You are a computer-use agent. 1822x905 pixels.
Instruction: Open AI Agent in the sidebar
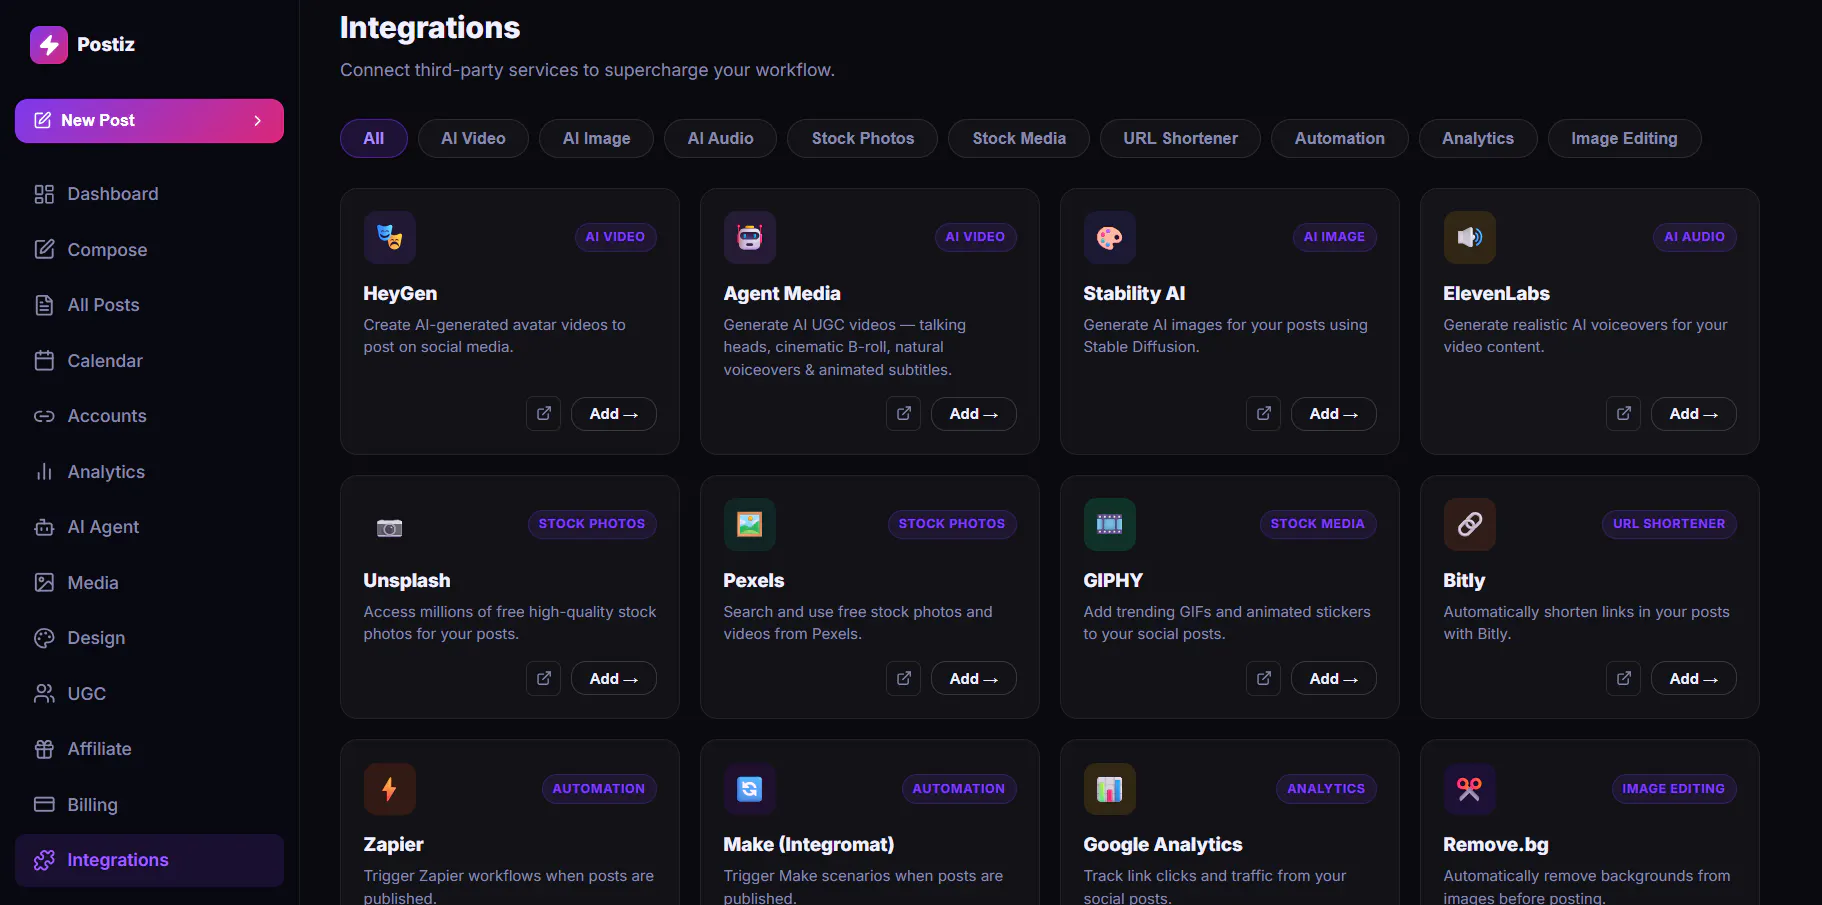tap(149, 527)
